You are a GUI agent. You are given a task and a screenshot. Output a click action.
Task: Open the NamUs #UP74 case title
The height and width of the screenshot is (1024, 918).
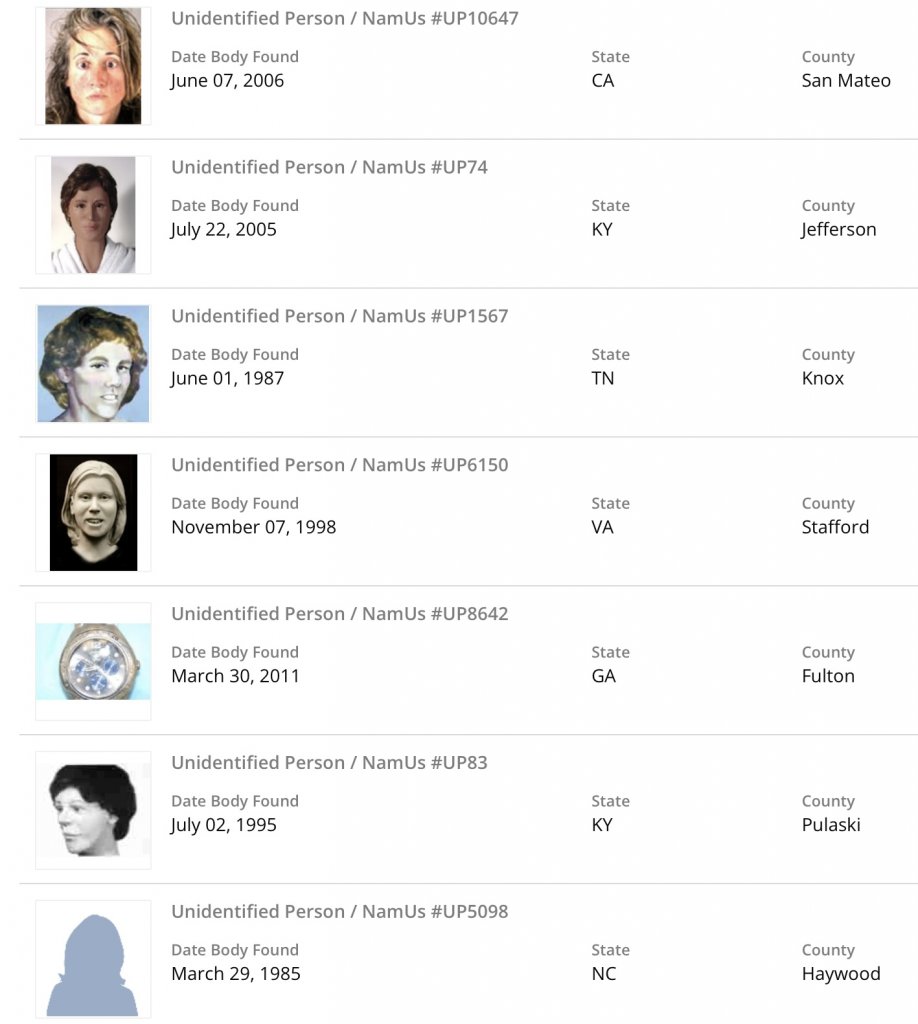pos(329,167)
